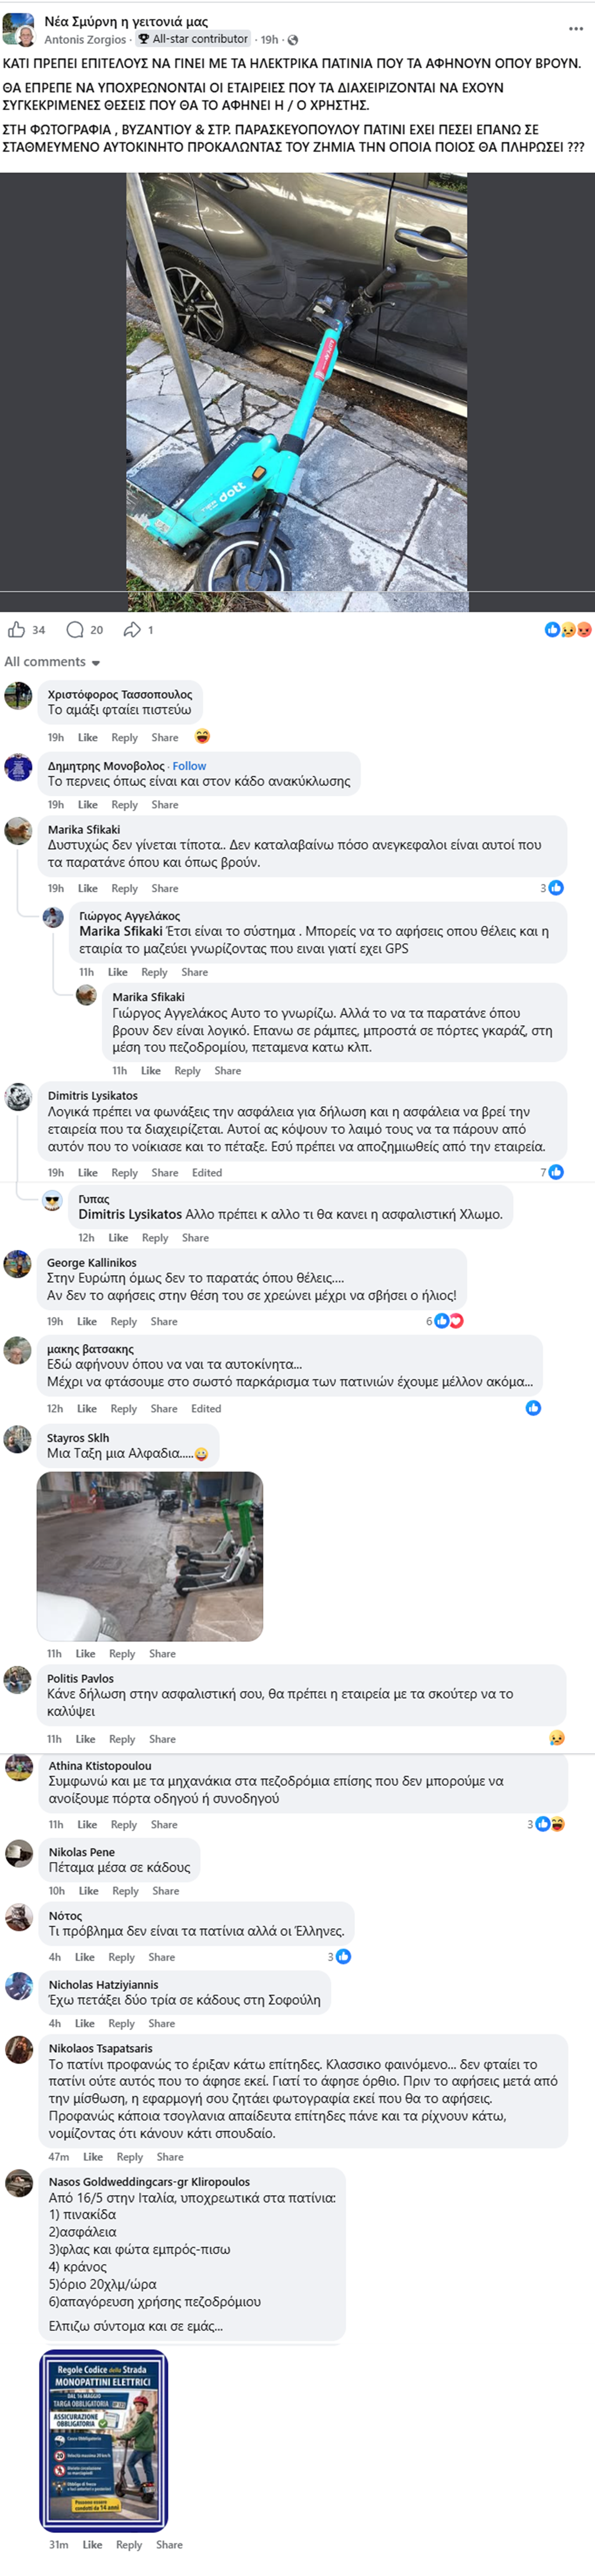The height and width of the screenshot is (2576, 595).
Task: Like Marika Sfikaki's first comment
Action: [88, 888]
